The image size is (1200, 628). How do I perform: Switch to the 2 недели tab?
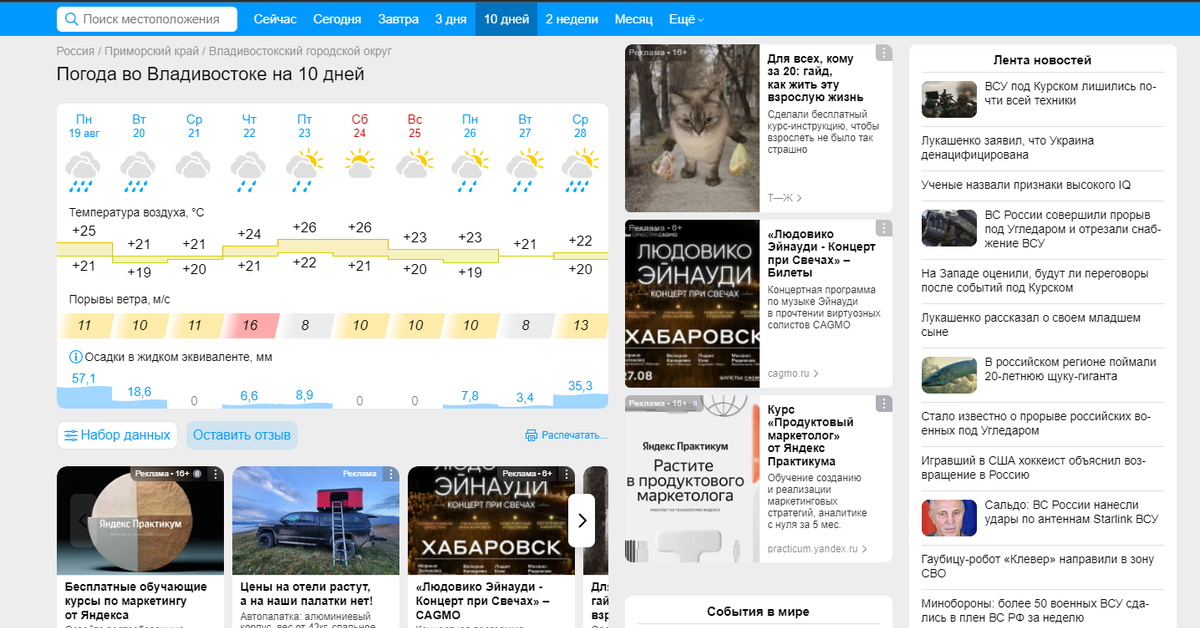coord(572,19)
